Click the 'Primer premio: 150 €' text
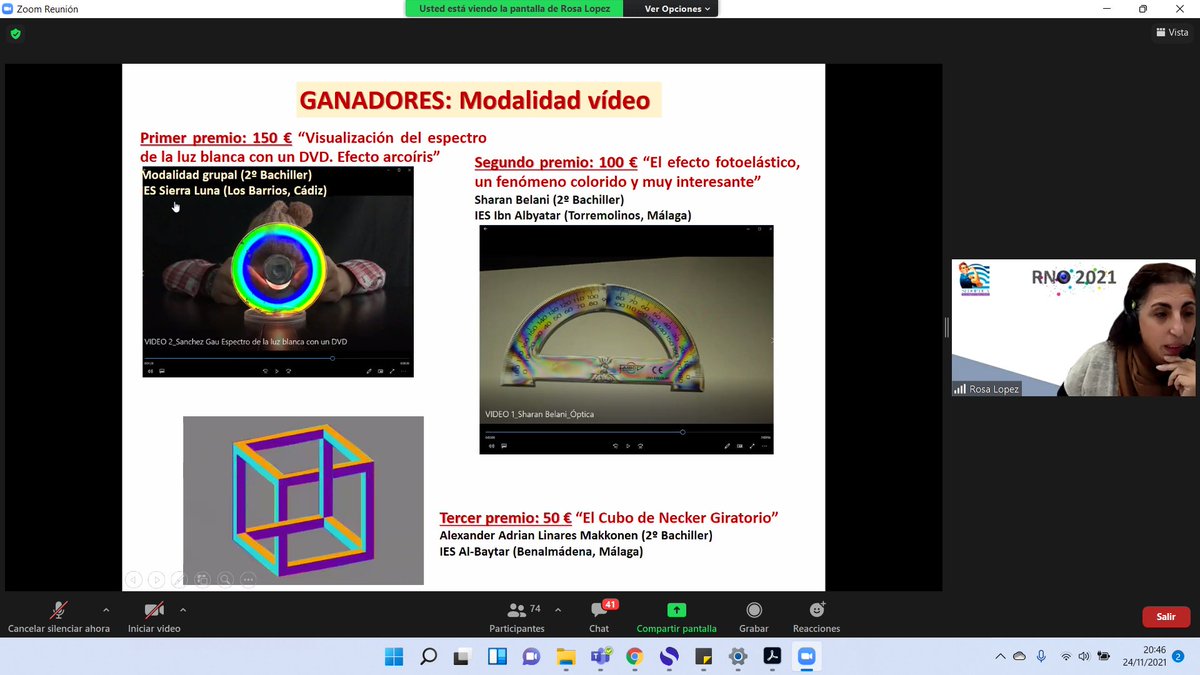The width and height of the screenshot is (1200, 675). point(216,138)
